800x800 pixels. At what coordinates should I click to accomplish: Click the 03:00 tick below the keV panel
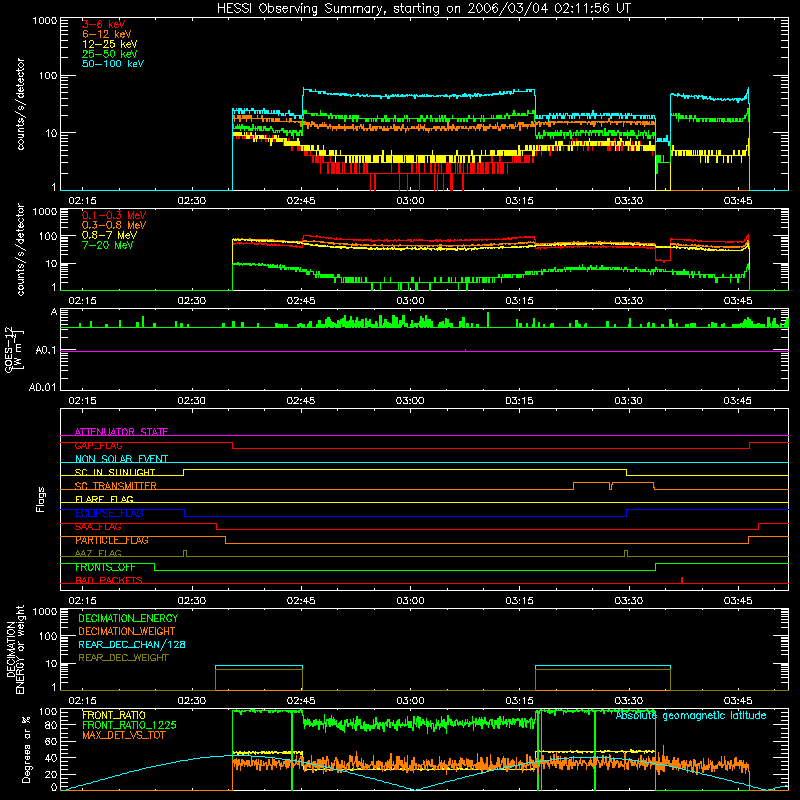(x=410, y=201)
